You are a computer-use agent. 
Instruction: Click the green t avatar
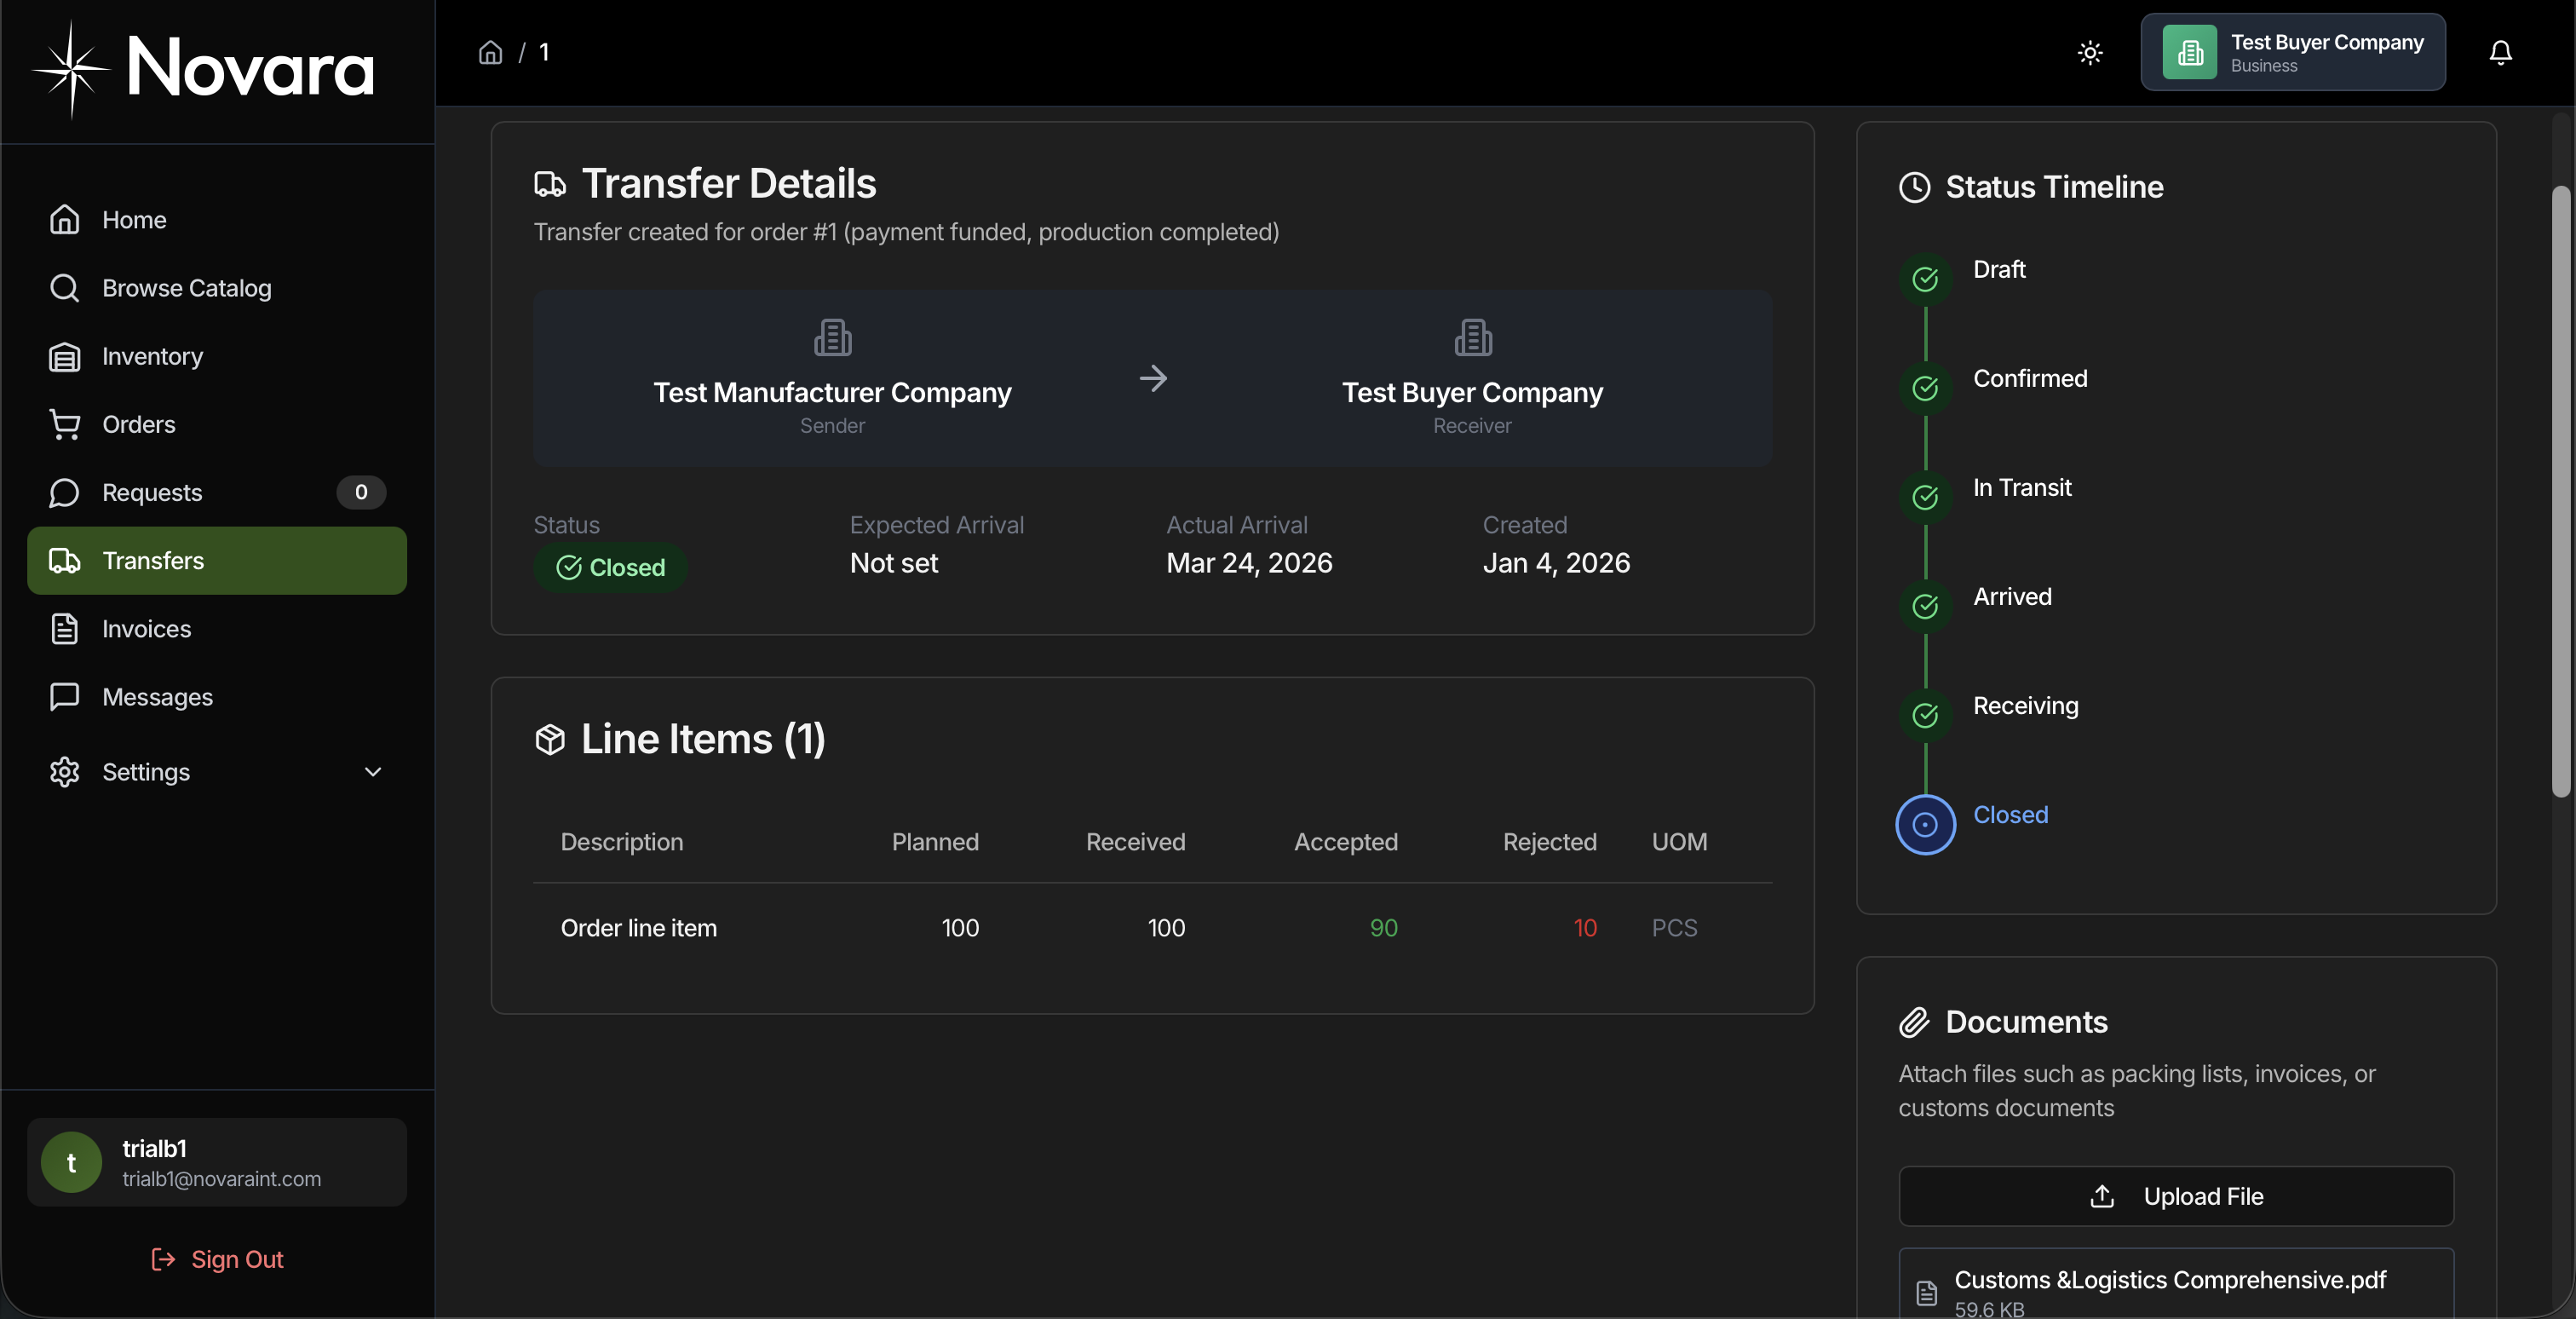[71, 1162]
